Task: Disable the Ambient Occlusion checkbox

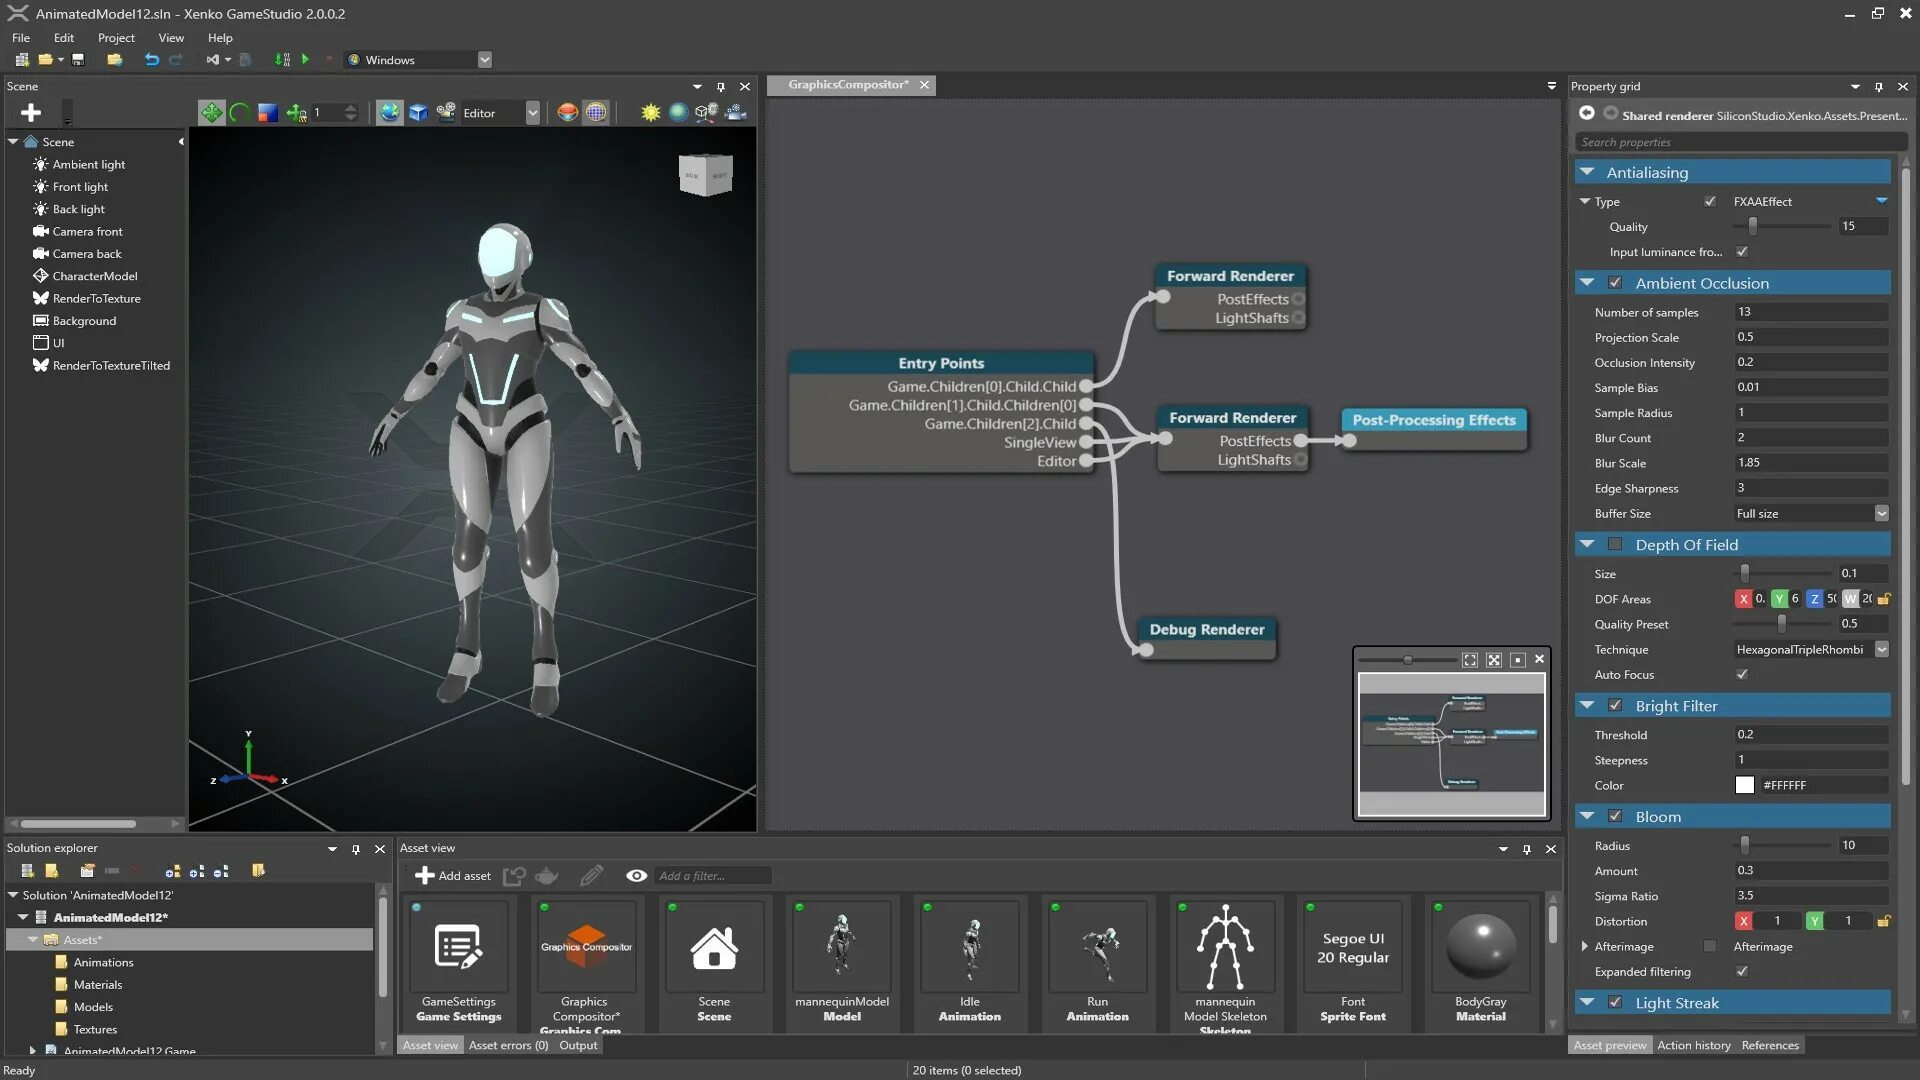Action: [x=1614, y=283]
